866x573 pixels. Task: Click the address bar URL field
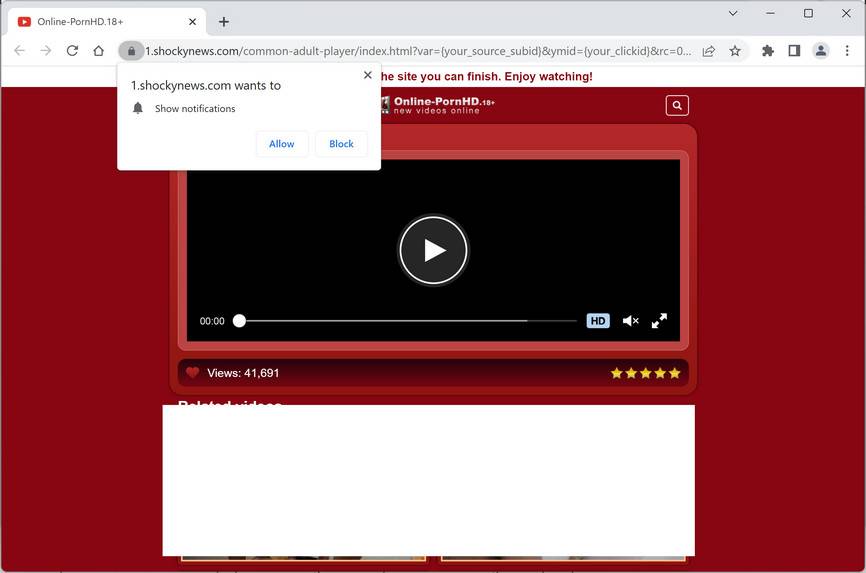(x=418, y=51)
